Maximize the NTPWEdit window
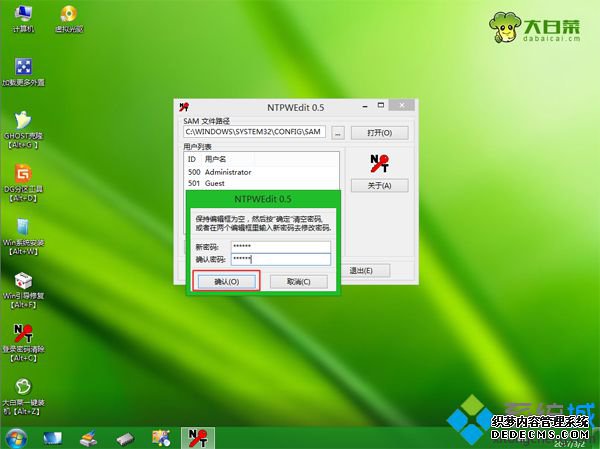This screenshot has width=600, height=449. tap(381, 106)
